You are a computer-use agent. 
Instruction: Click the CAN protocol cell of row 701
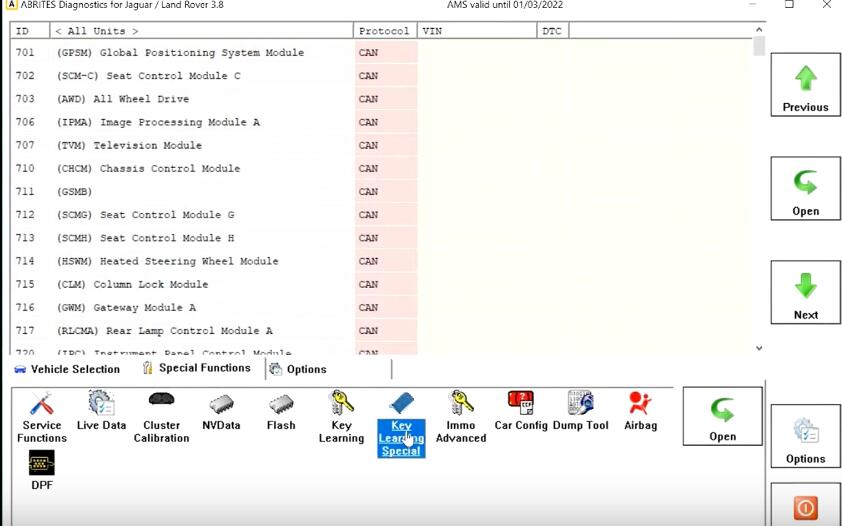pos(386,53)
